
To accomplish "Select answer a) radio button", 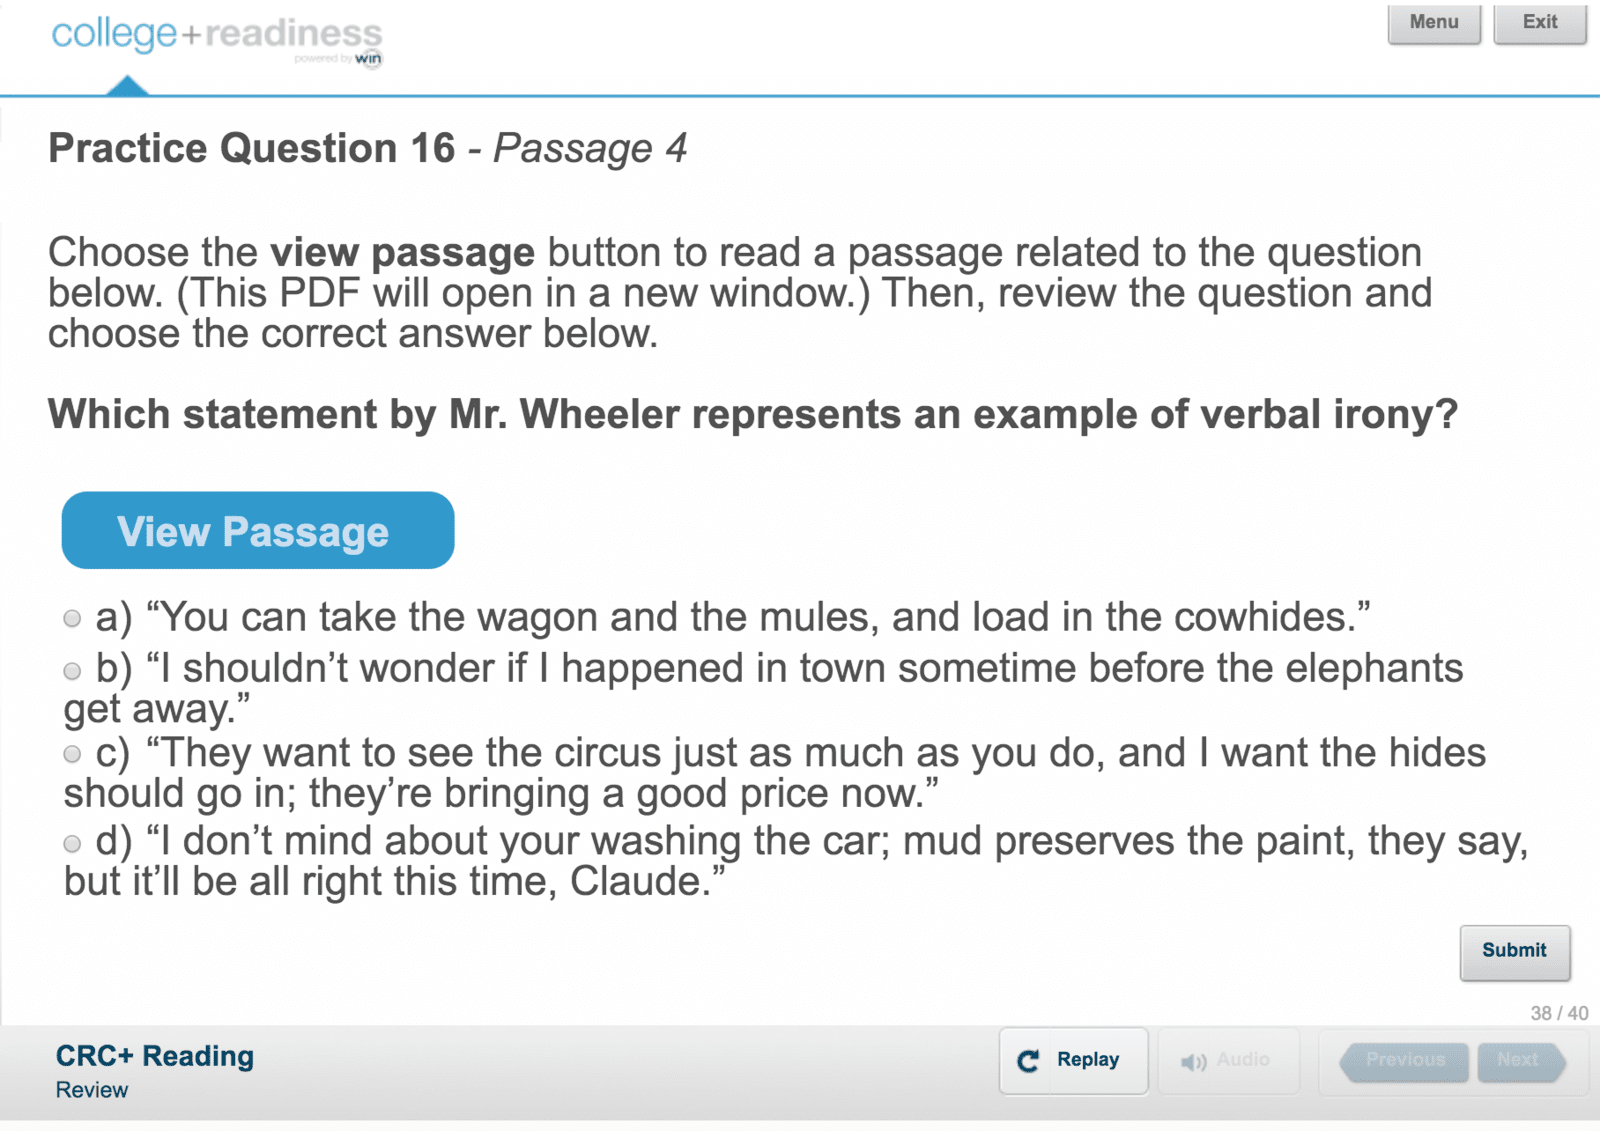I will pos(72,619).
